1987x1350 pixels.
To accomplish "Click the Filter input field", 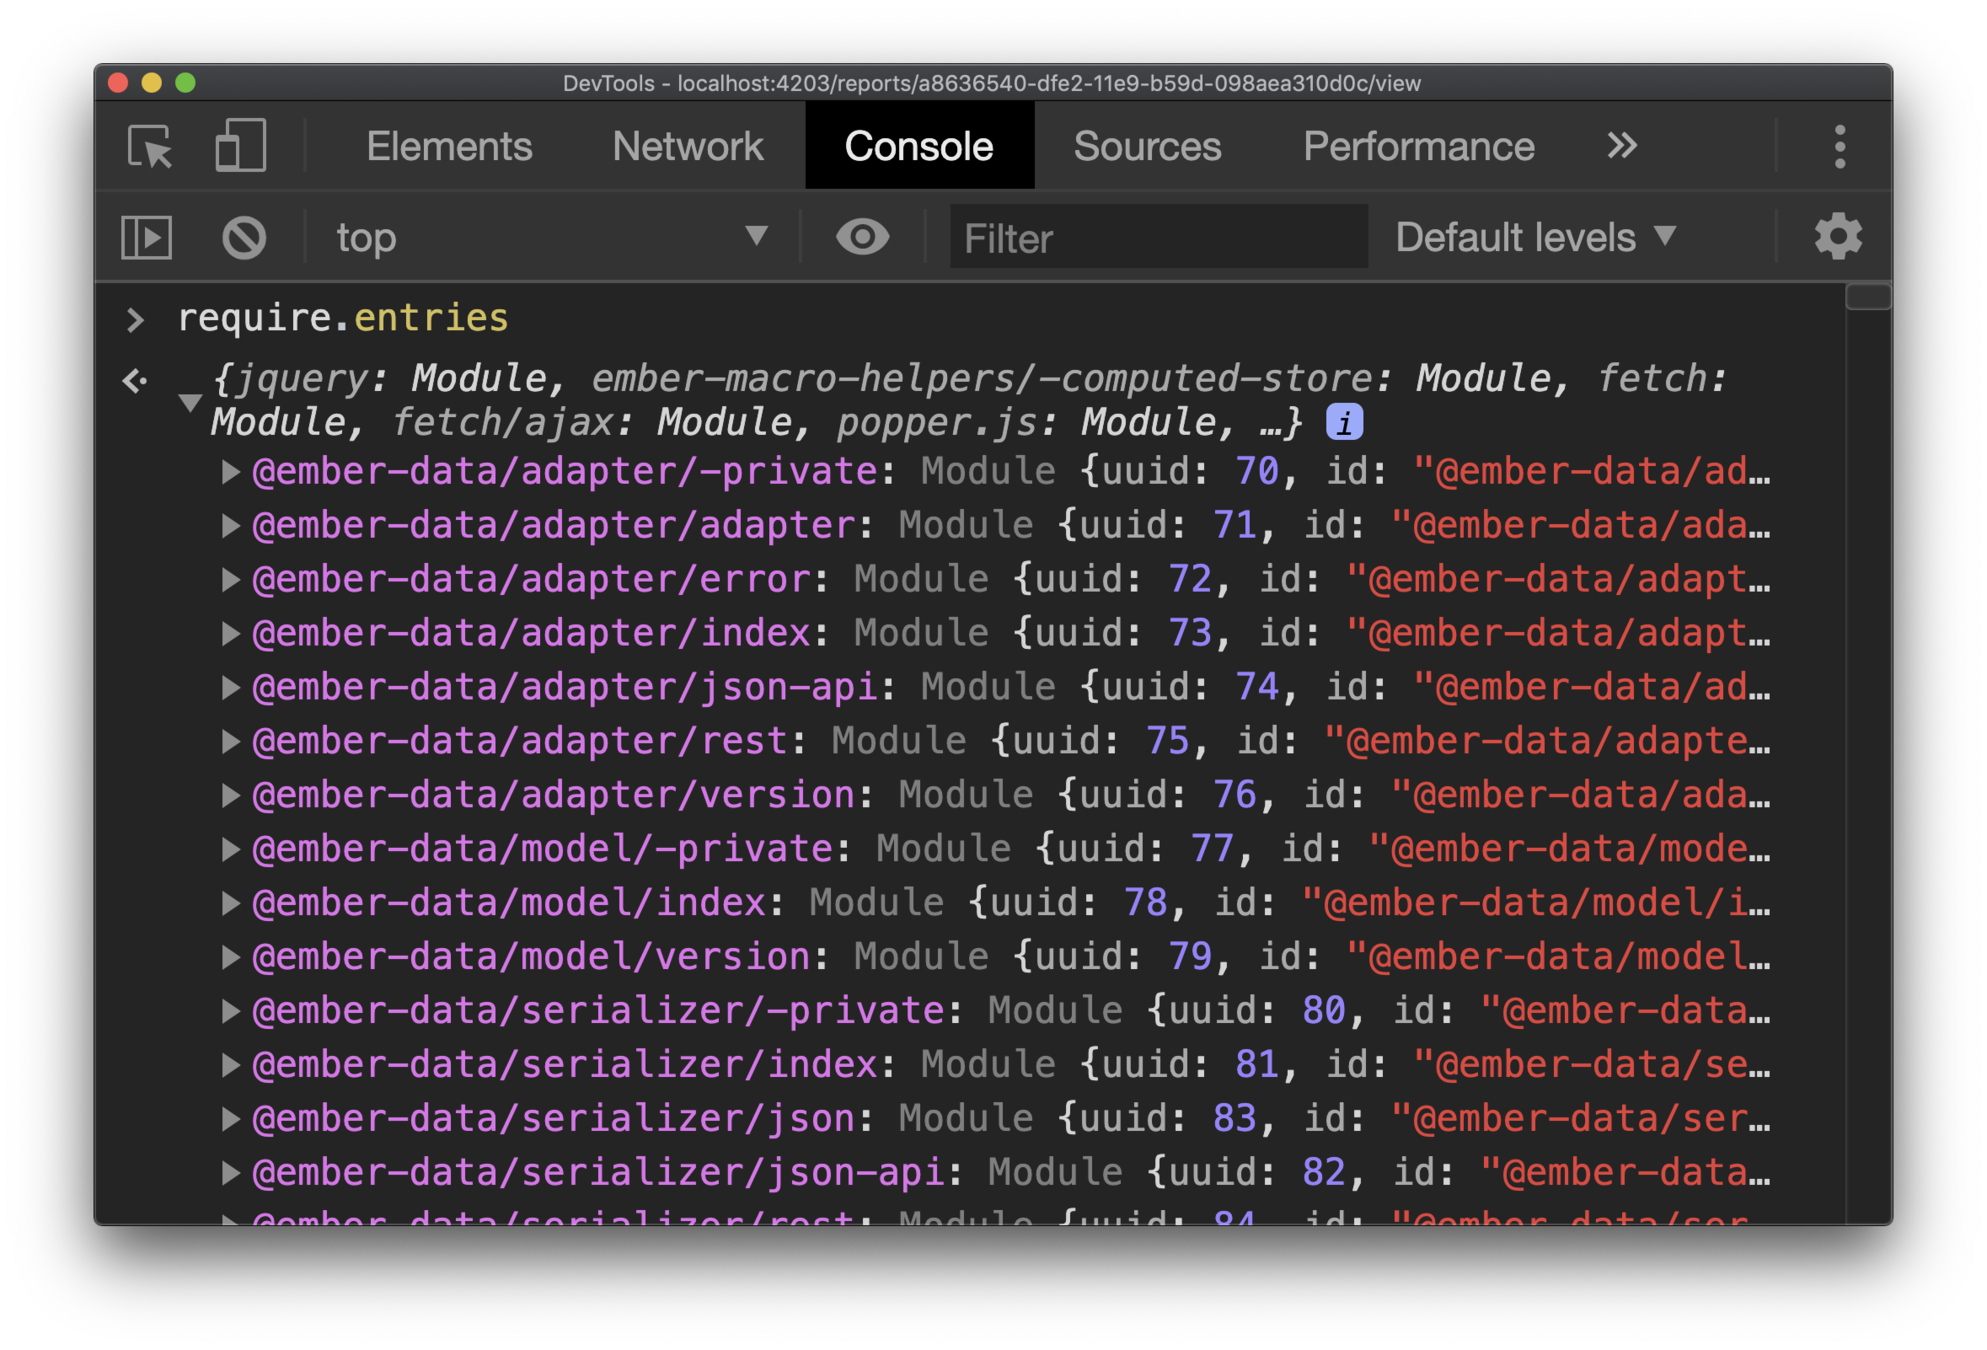I will coord(1158,238).
